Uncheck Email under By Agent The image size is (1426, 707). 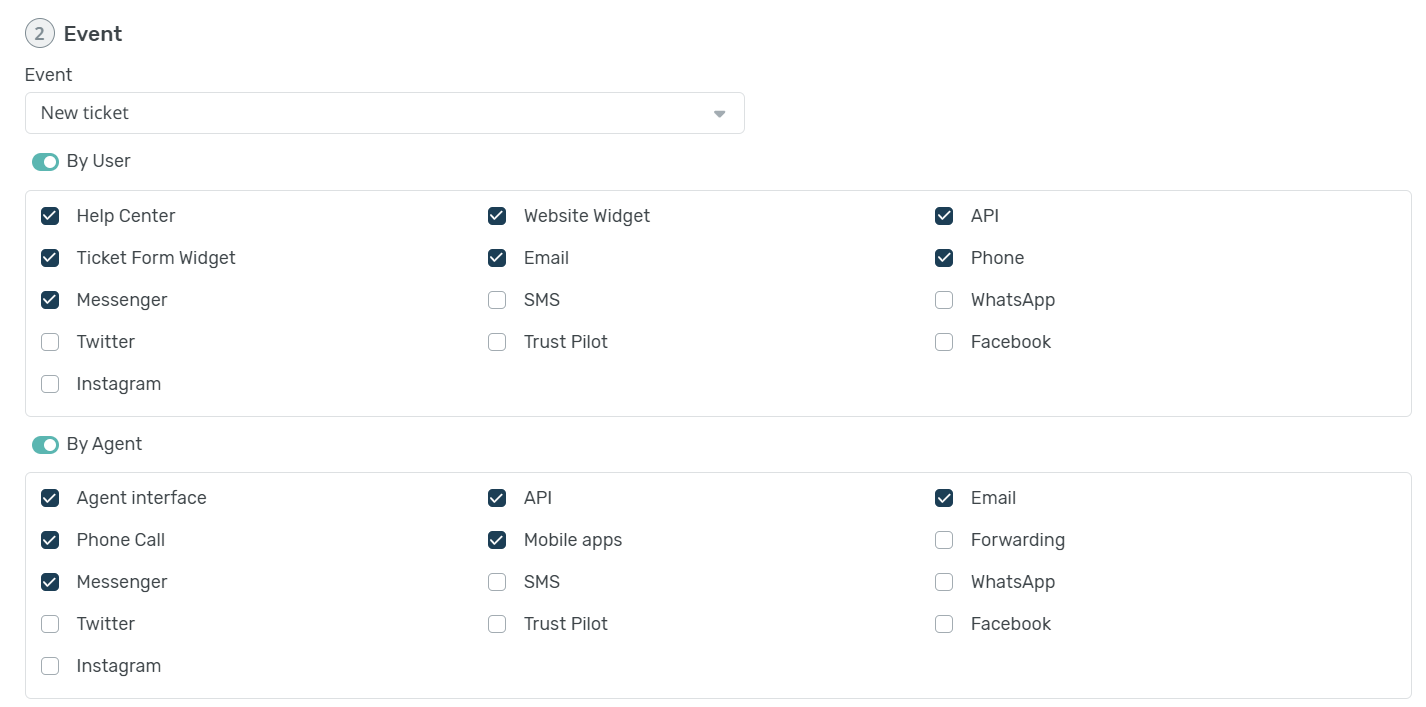pos(944,498)
